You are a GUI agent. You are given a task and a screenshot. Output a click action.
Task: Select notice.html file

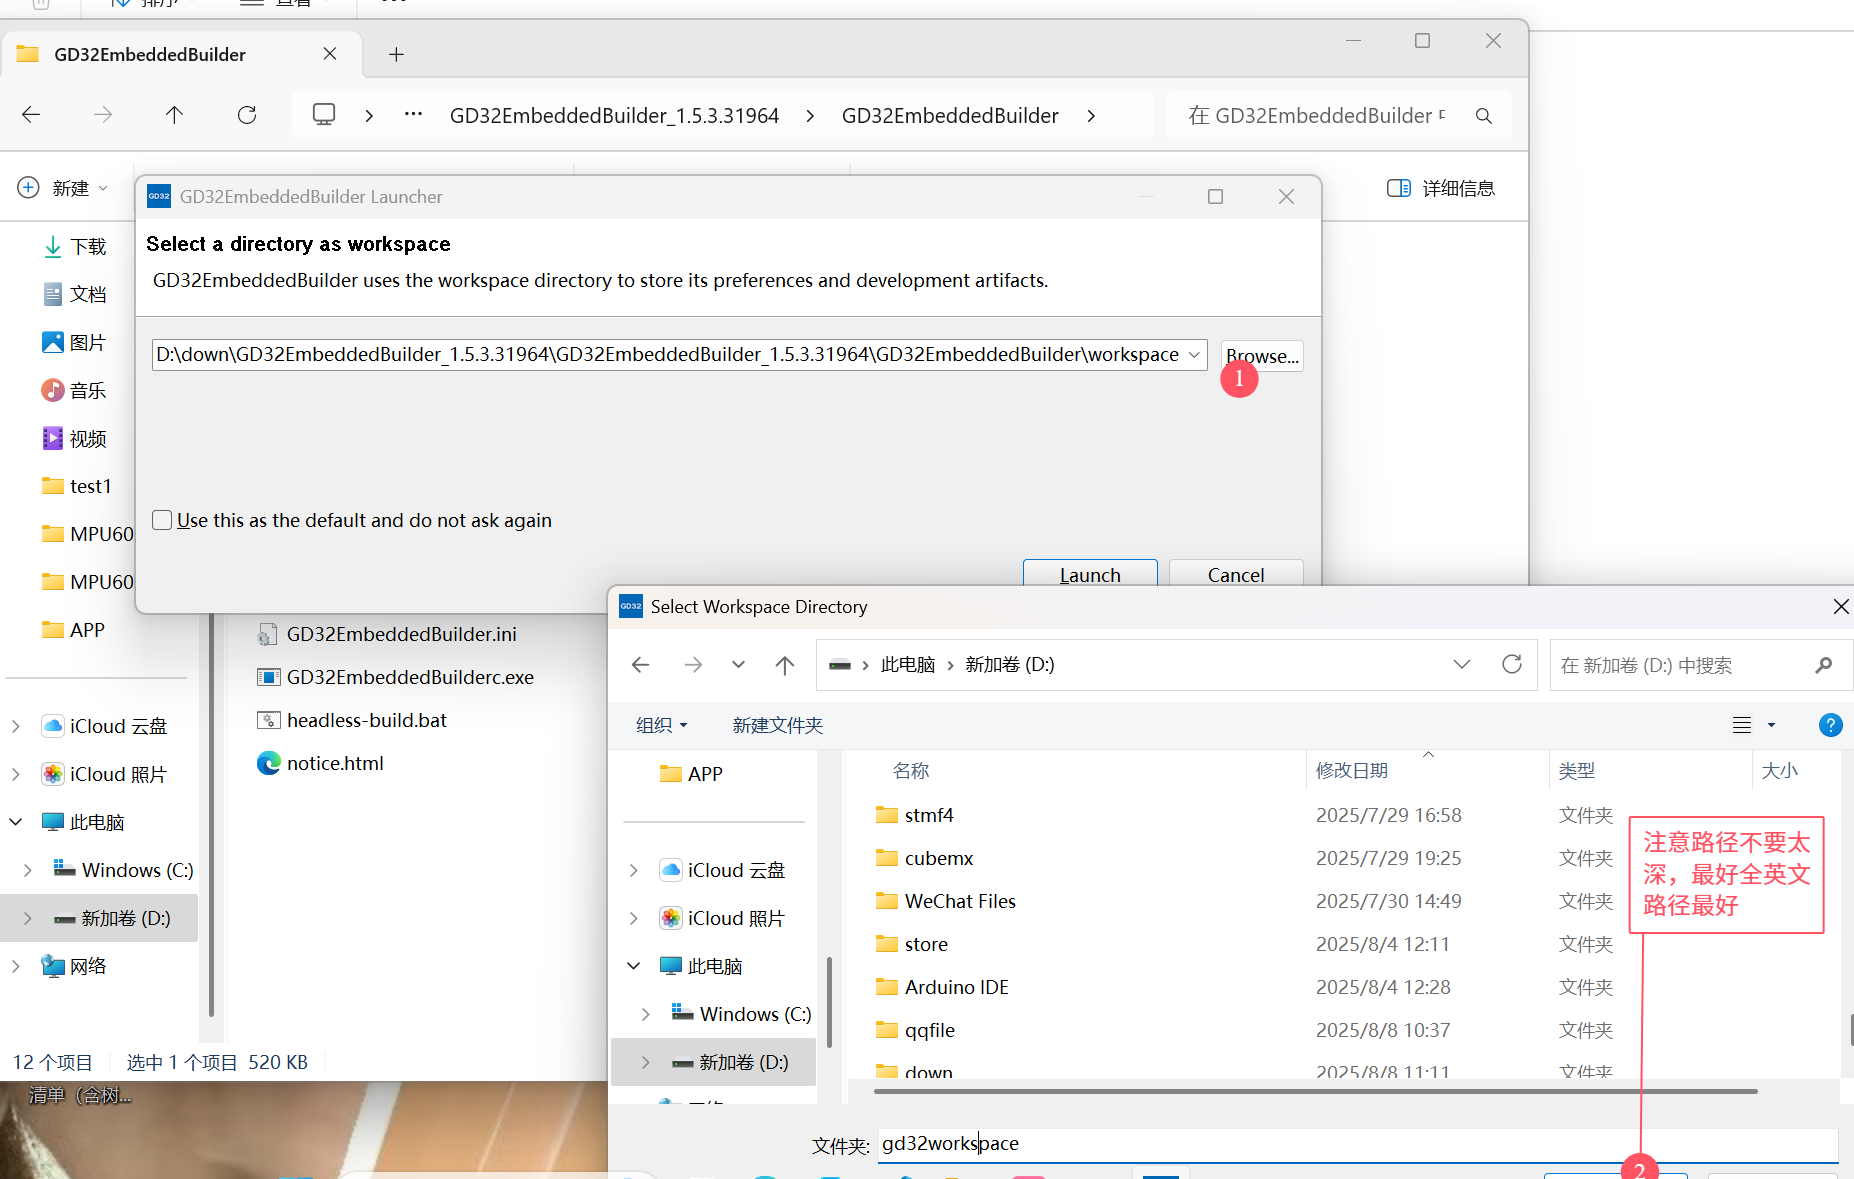coord(321,763)
